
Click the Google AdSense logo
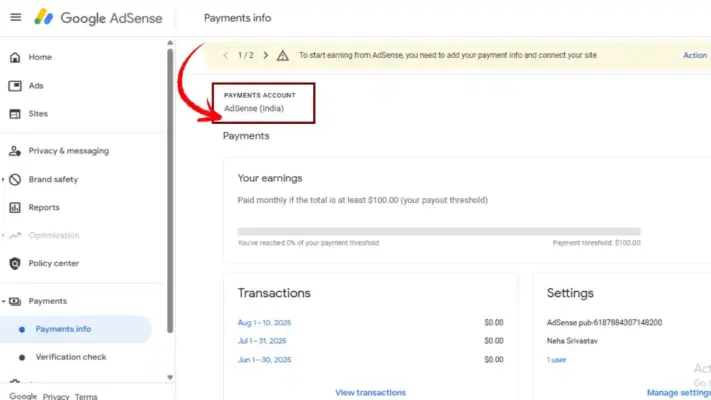coord(98,18)
